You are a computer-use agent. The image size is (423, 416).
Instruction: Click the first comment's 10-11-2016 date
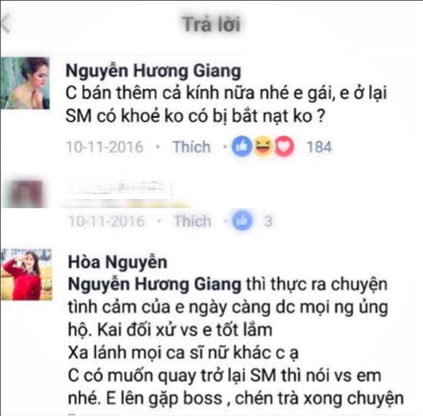click(104, 147)
